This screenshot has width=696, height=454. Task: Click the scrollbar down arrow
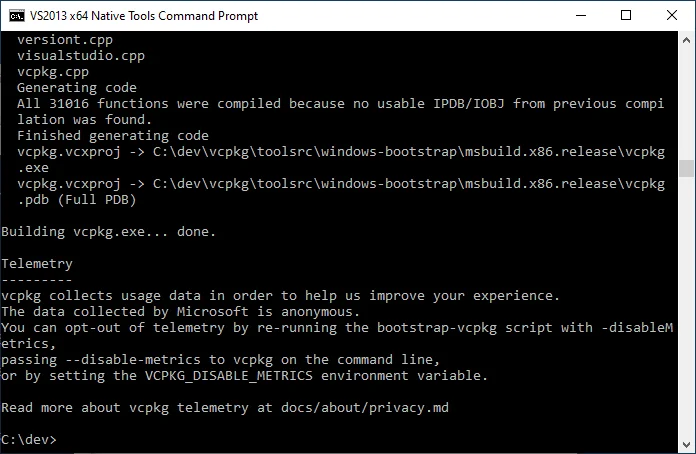686,445
